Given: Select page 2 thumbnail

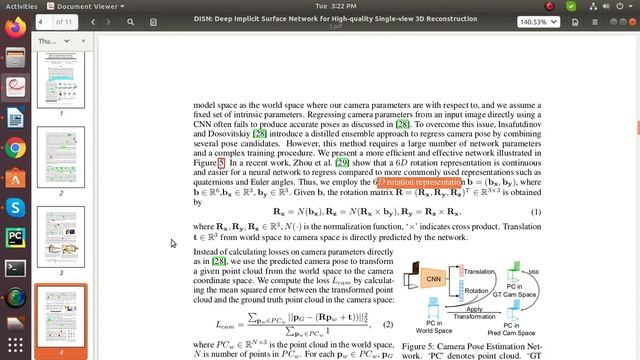Looking at the screenshot, I should tap(61, 157).
